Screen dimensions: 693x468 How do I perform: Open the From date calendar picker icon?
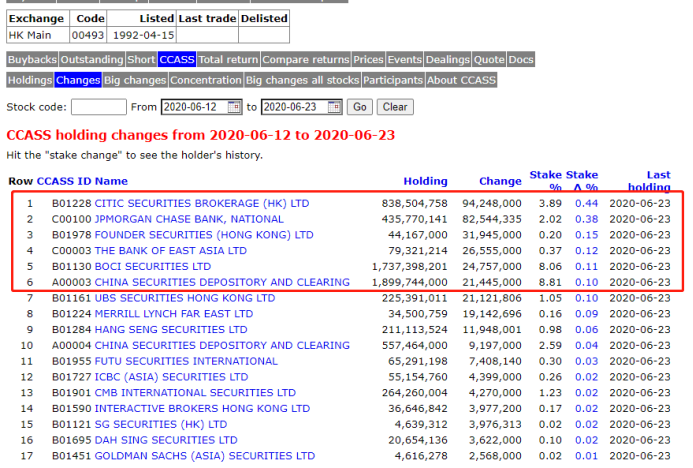(x=234, y=107)
